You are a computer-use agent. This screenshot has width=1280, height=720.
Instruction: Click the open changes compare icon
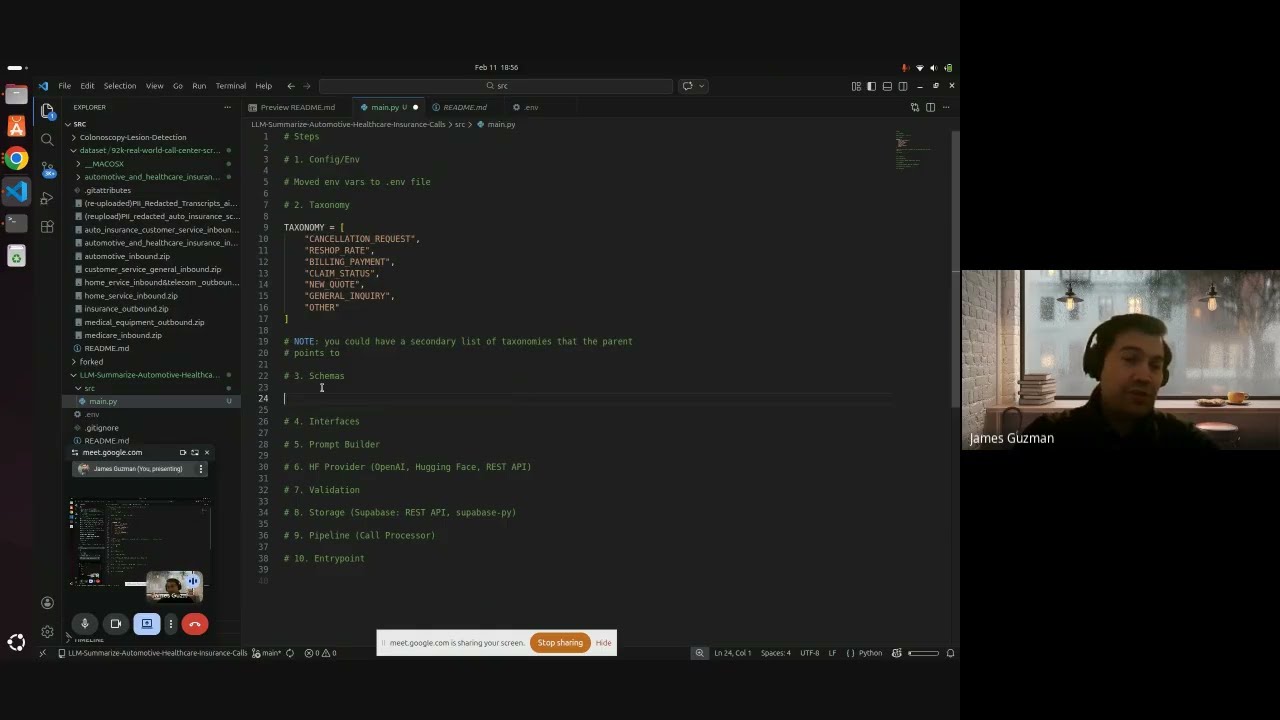[915, 107]
